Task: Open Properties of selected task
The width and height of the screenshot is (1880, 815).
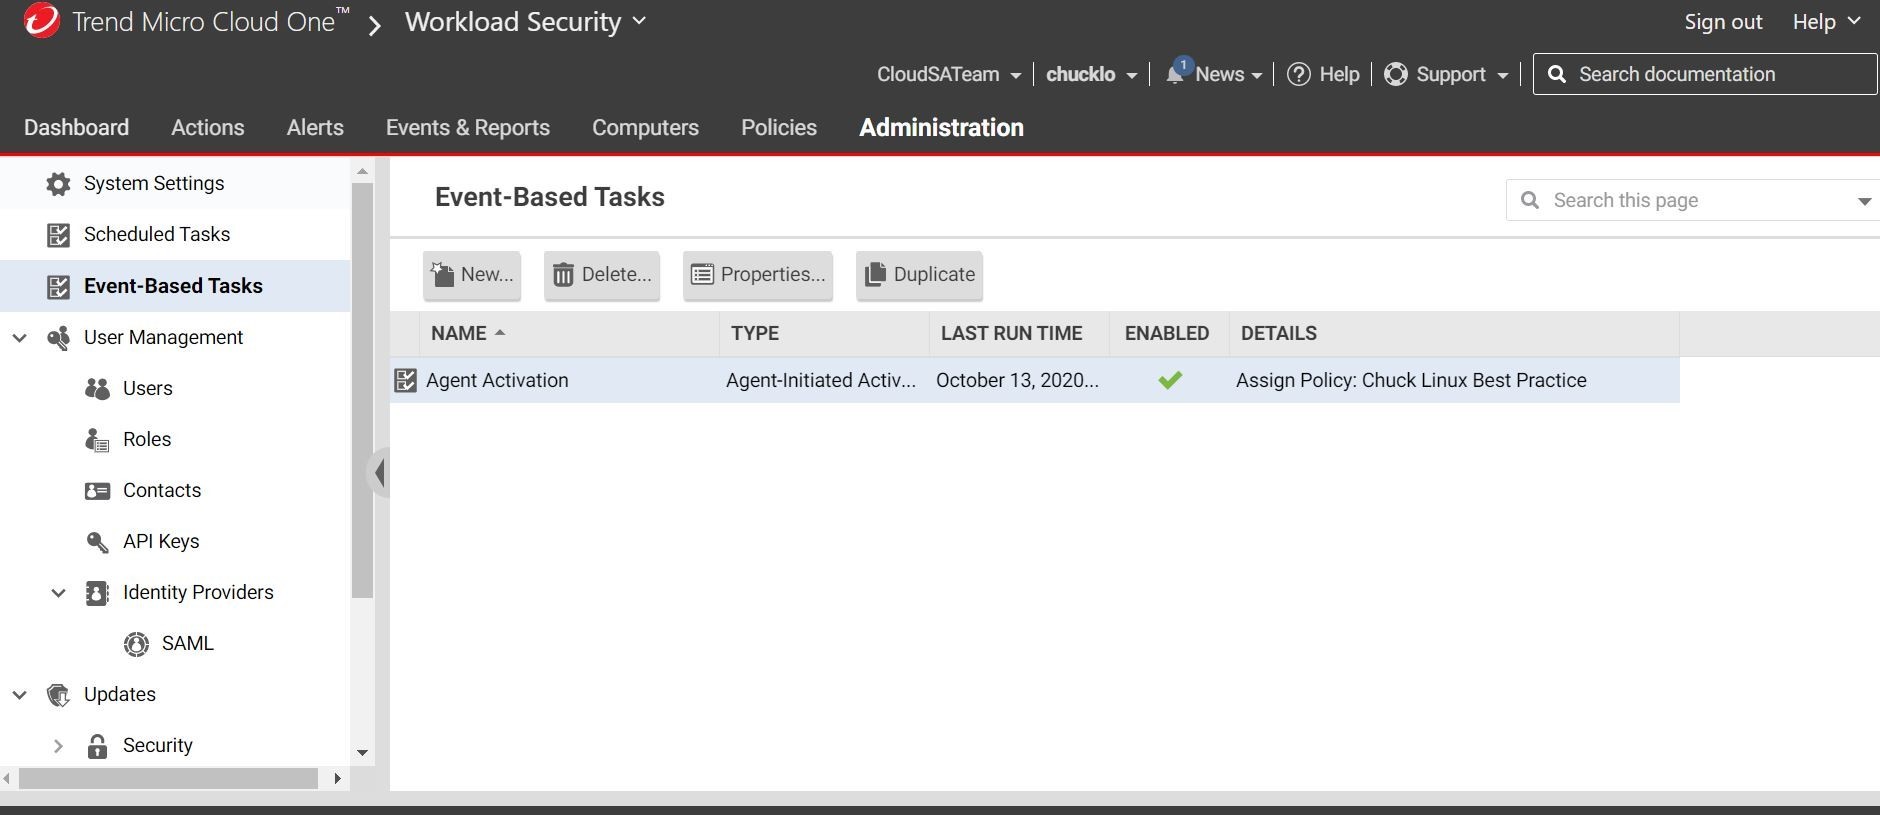Action: coord(758,275)
